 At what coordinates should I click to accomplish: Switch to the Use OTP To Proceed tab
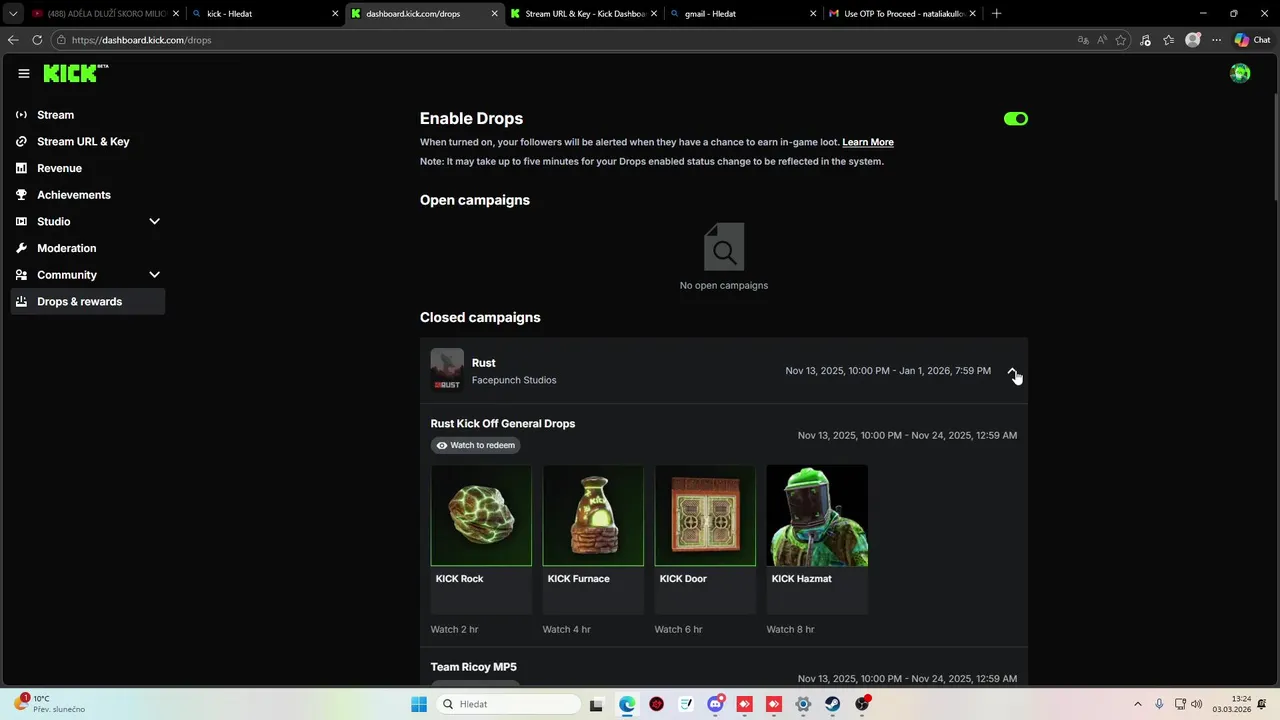click(x=901, y=14)
